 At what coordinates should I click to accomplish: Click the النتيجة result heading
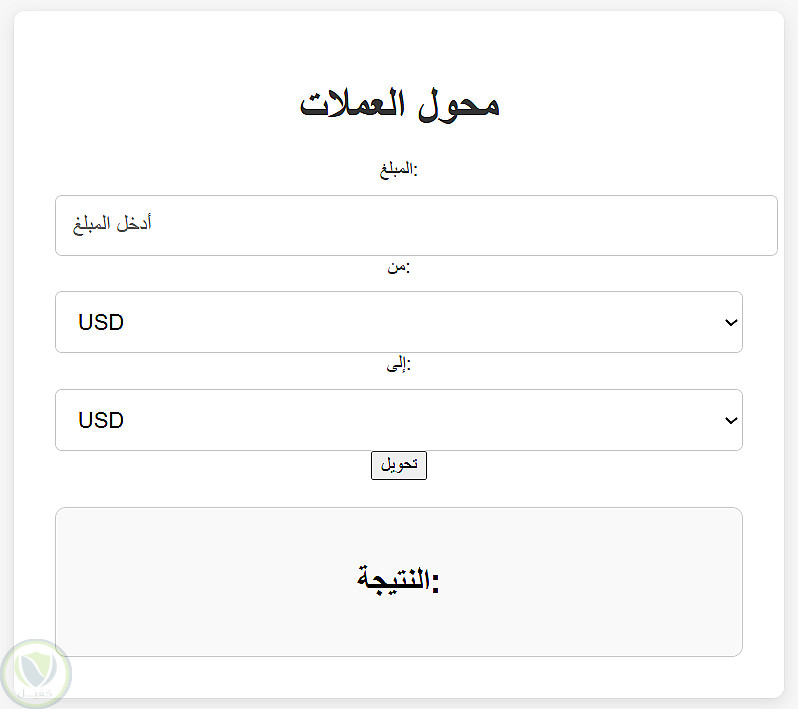pyautogui.click(x=398, y=580)
